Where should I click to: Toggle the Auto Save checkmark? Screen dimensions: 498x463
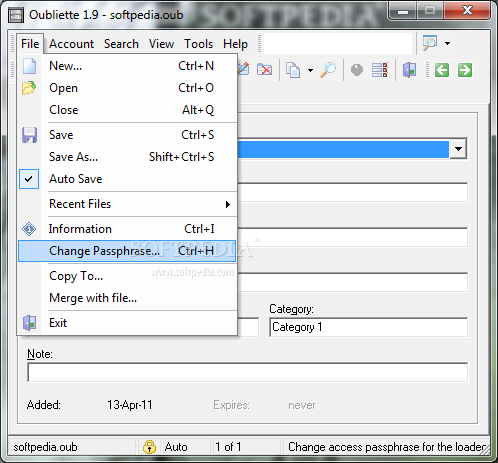click(29, 179)
